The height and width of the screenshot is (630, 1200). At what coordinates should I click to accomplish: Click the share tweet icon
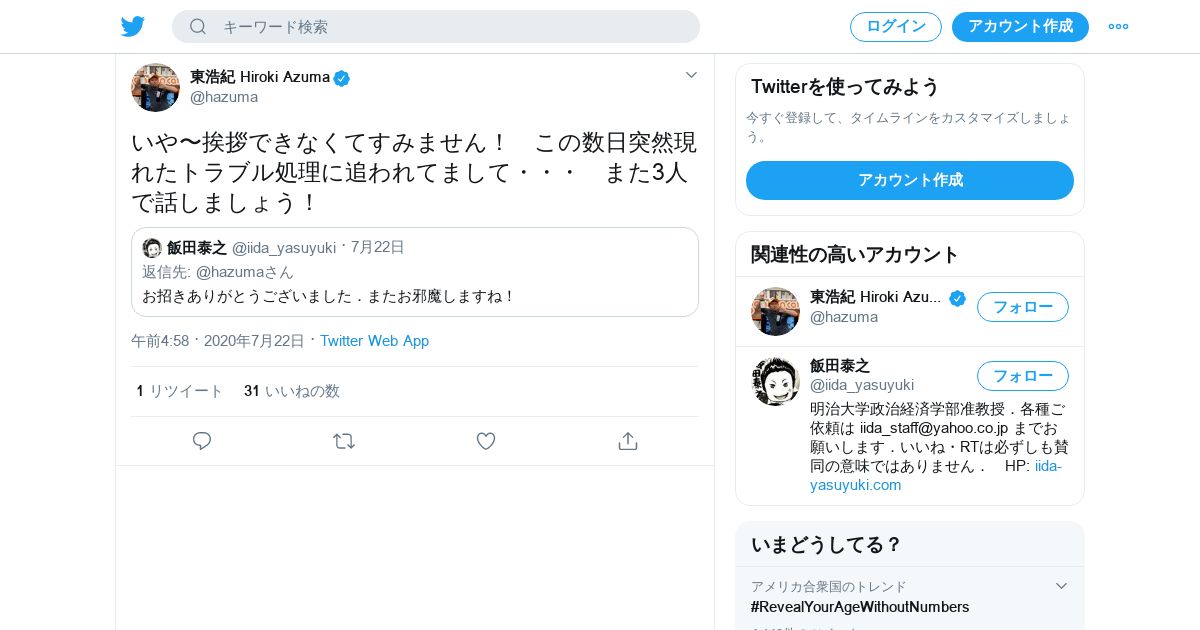[628, 441]
